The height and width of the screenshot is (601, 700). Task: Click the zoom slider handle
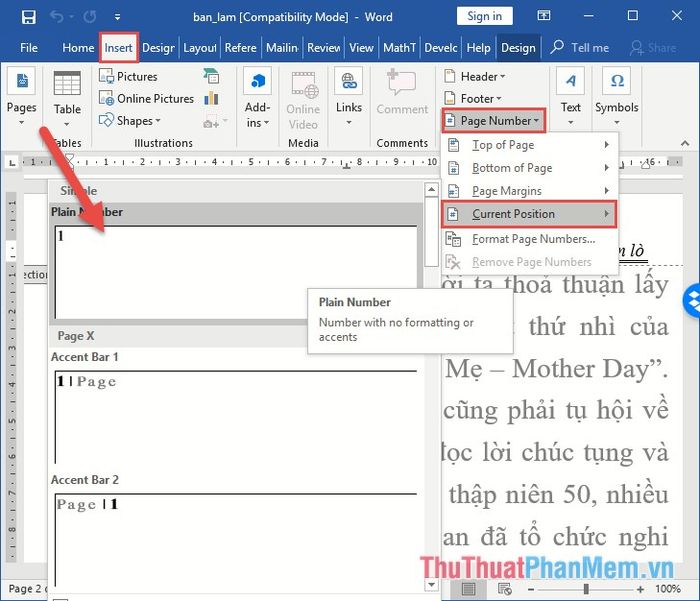tap(586, 589)
